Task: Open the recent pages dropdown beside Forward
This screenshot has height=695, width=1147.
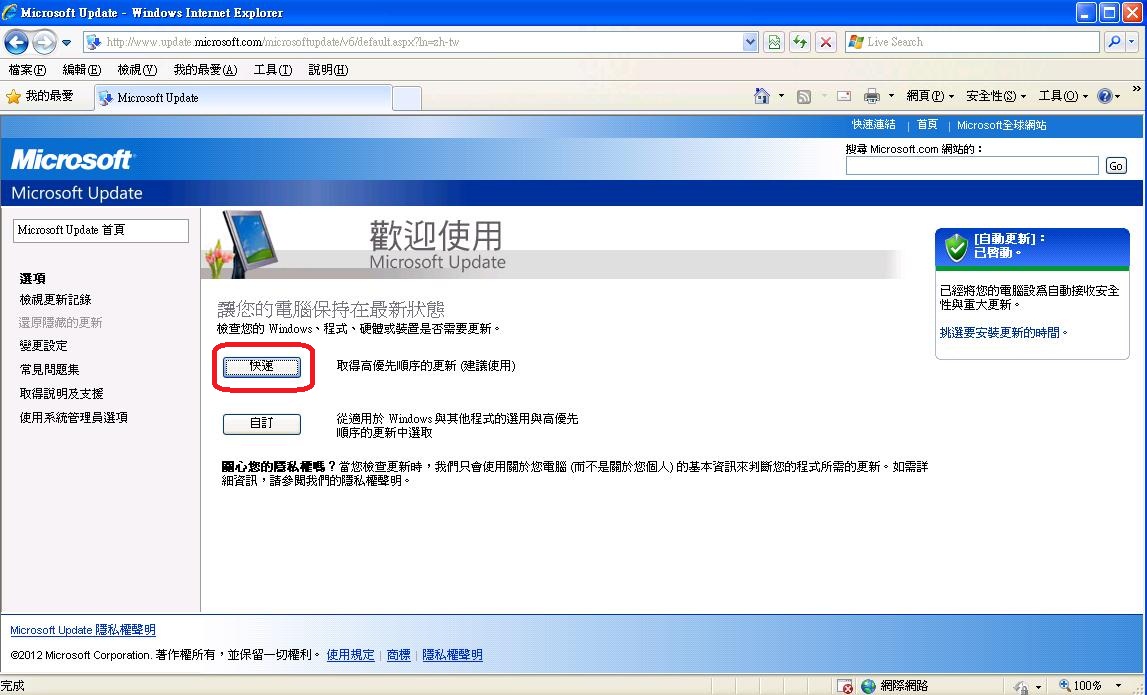Action: pyautogui.click(x=67, y=42)
